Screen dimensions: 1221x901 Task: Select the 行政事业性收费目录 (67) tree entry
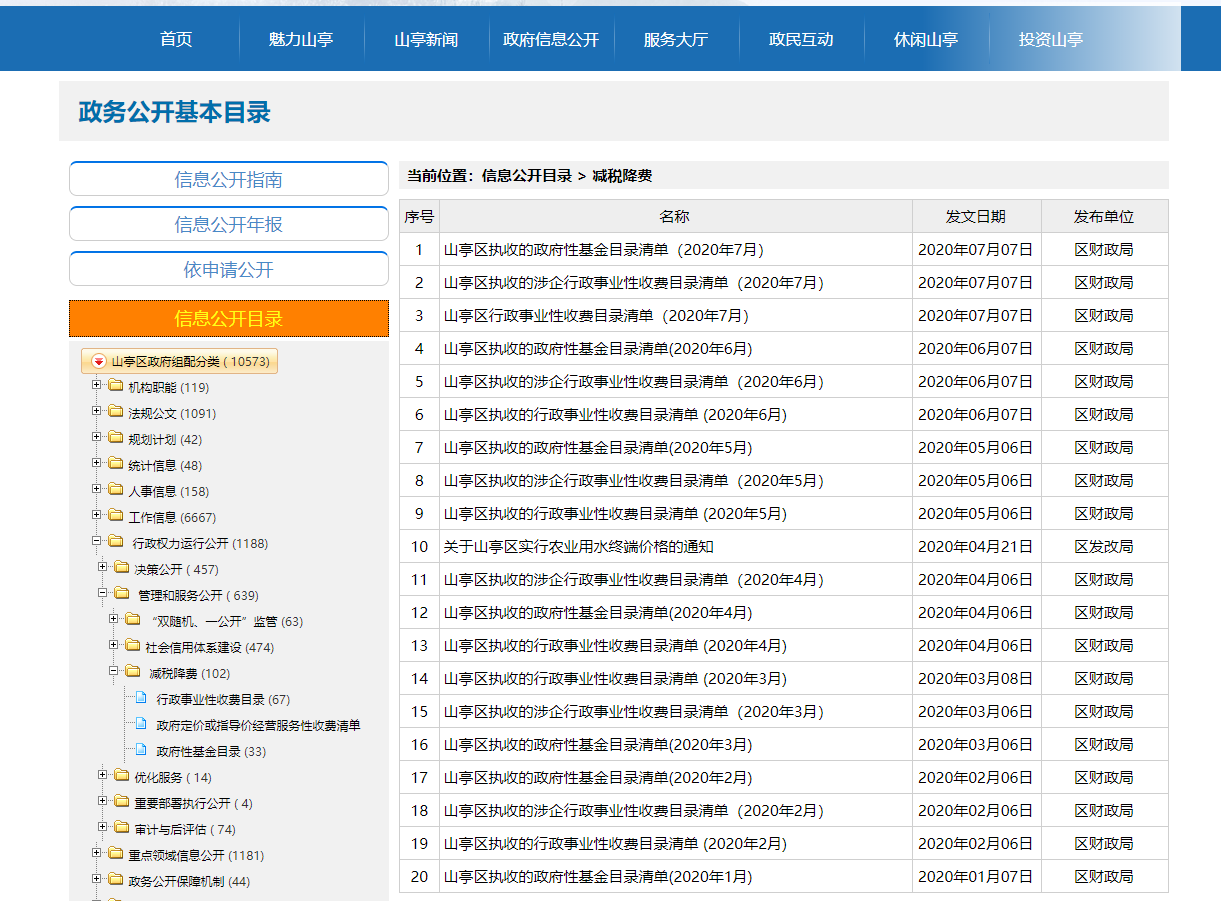click(x=223, y=699)
